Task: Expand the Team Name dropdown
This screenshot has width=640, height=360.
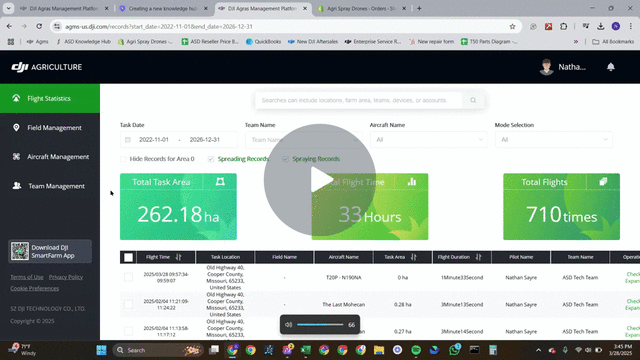Action: point(304,140)
